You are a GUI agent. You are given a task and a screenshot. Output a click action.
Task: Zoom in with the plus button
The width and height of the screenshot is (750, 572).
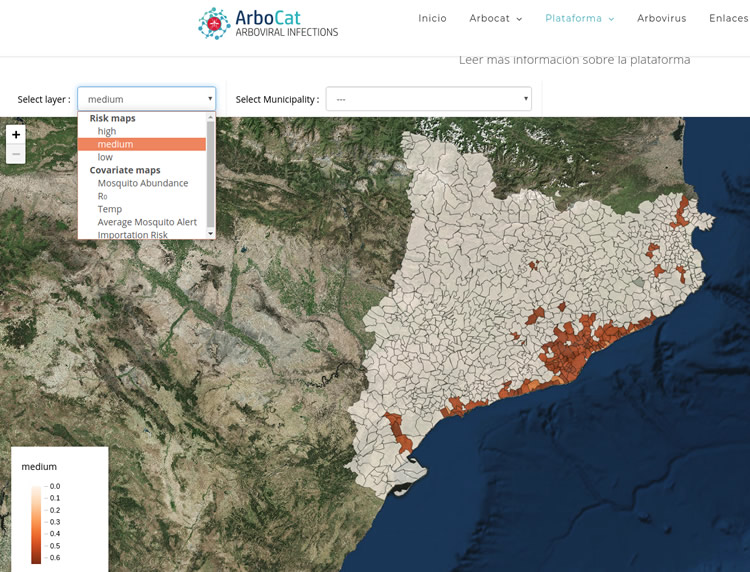16,135
